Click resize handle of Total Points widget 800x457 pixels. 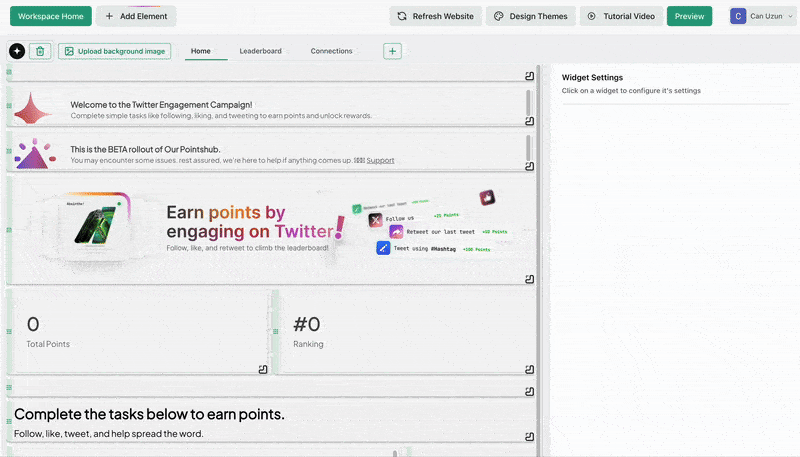[263, 369]
